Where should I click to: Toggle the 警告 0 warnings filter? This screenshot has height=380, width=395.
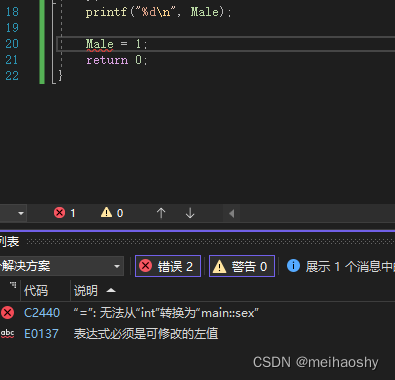pyautogui.click(x=242, y=266)
